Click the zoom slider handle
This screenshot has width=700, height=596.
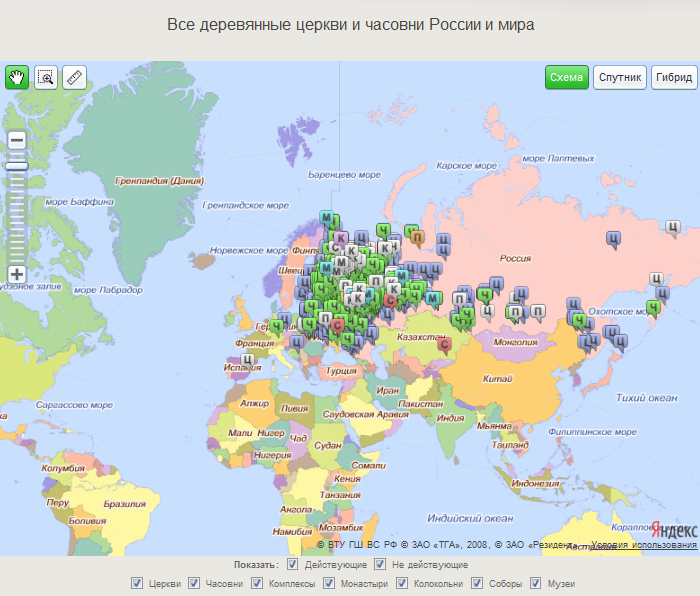pos(17,166)
